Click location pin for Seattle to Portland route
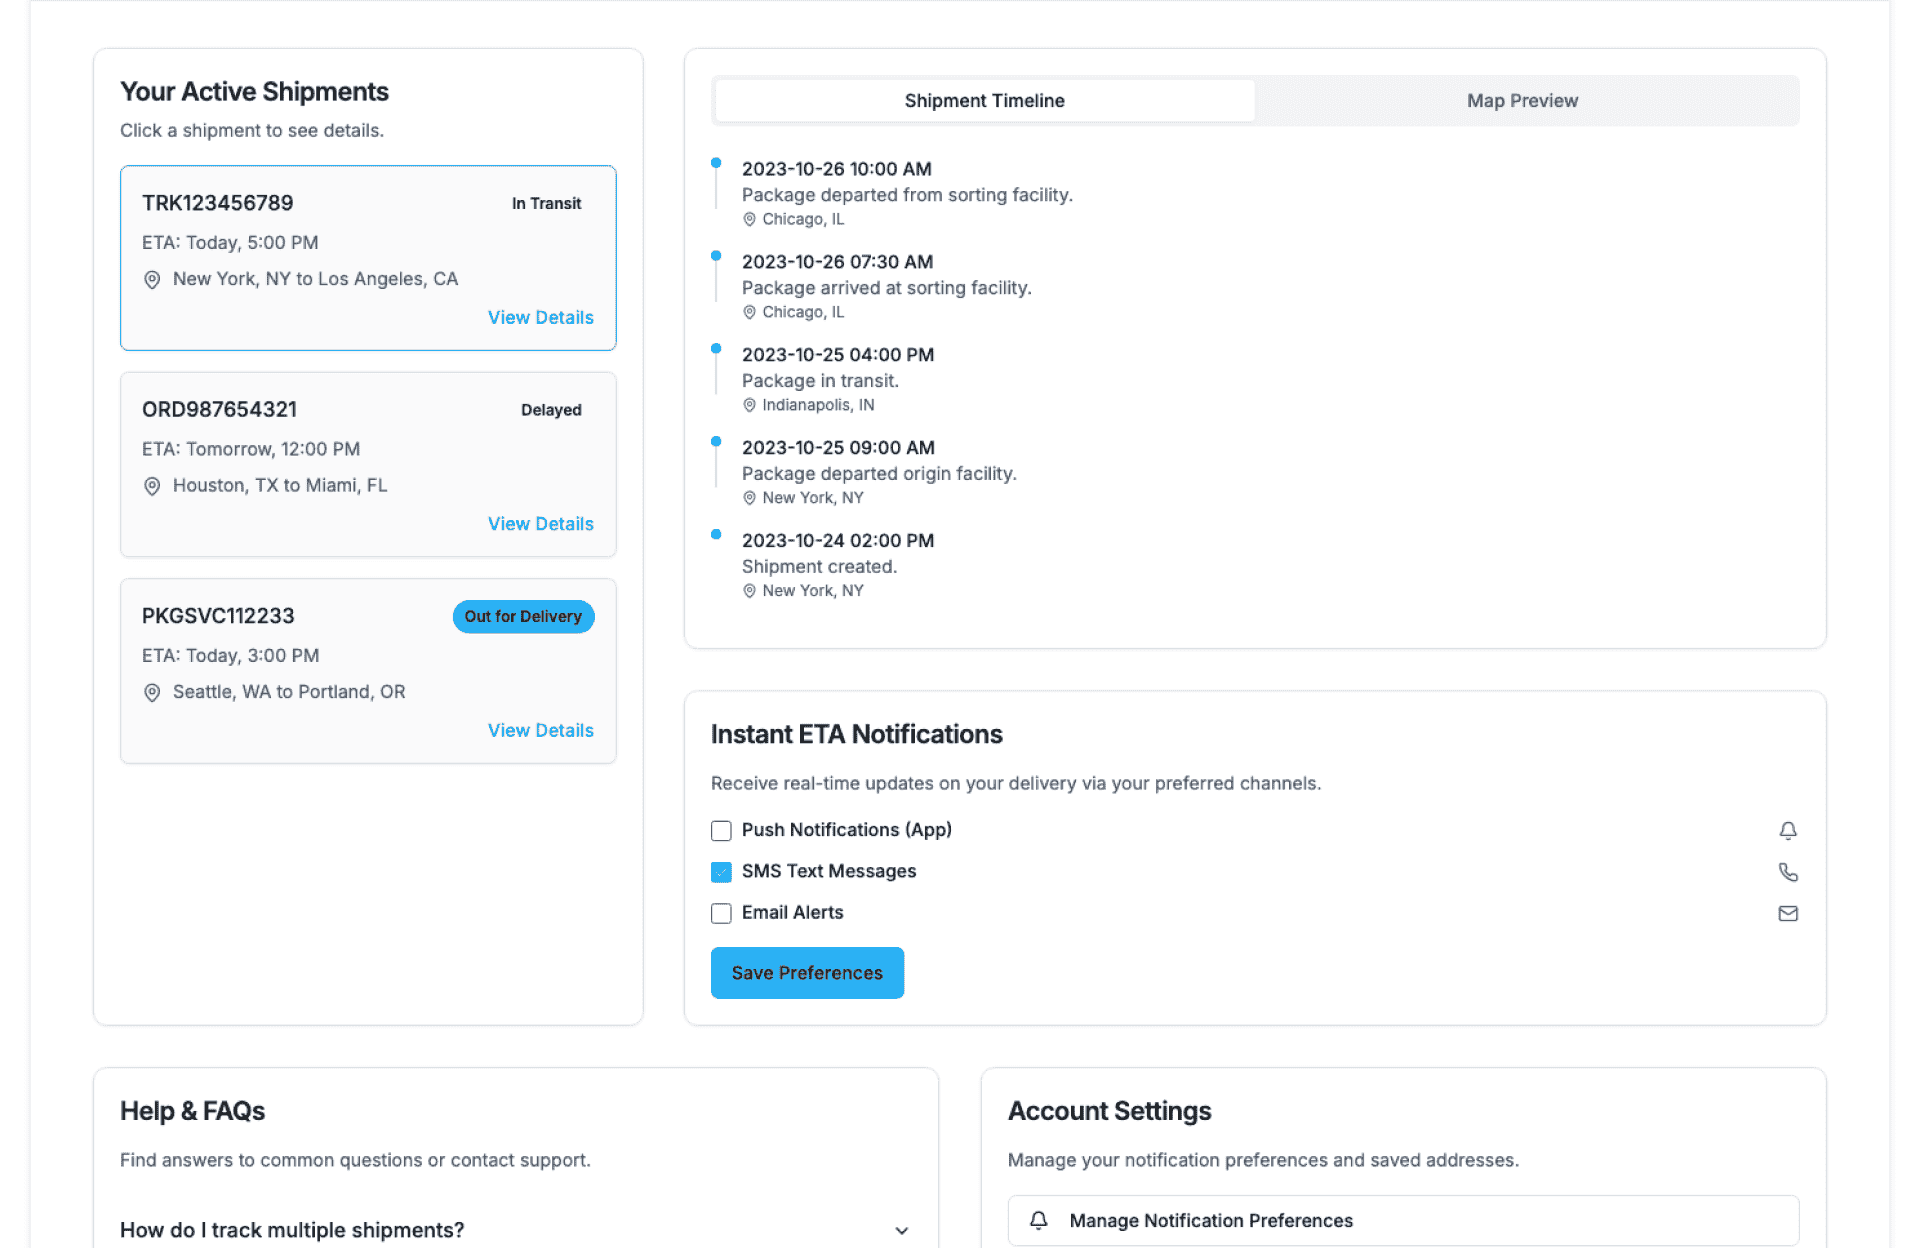This screenshot has width=1920, height=1248. pos(152,693)
